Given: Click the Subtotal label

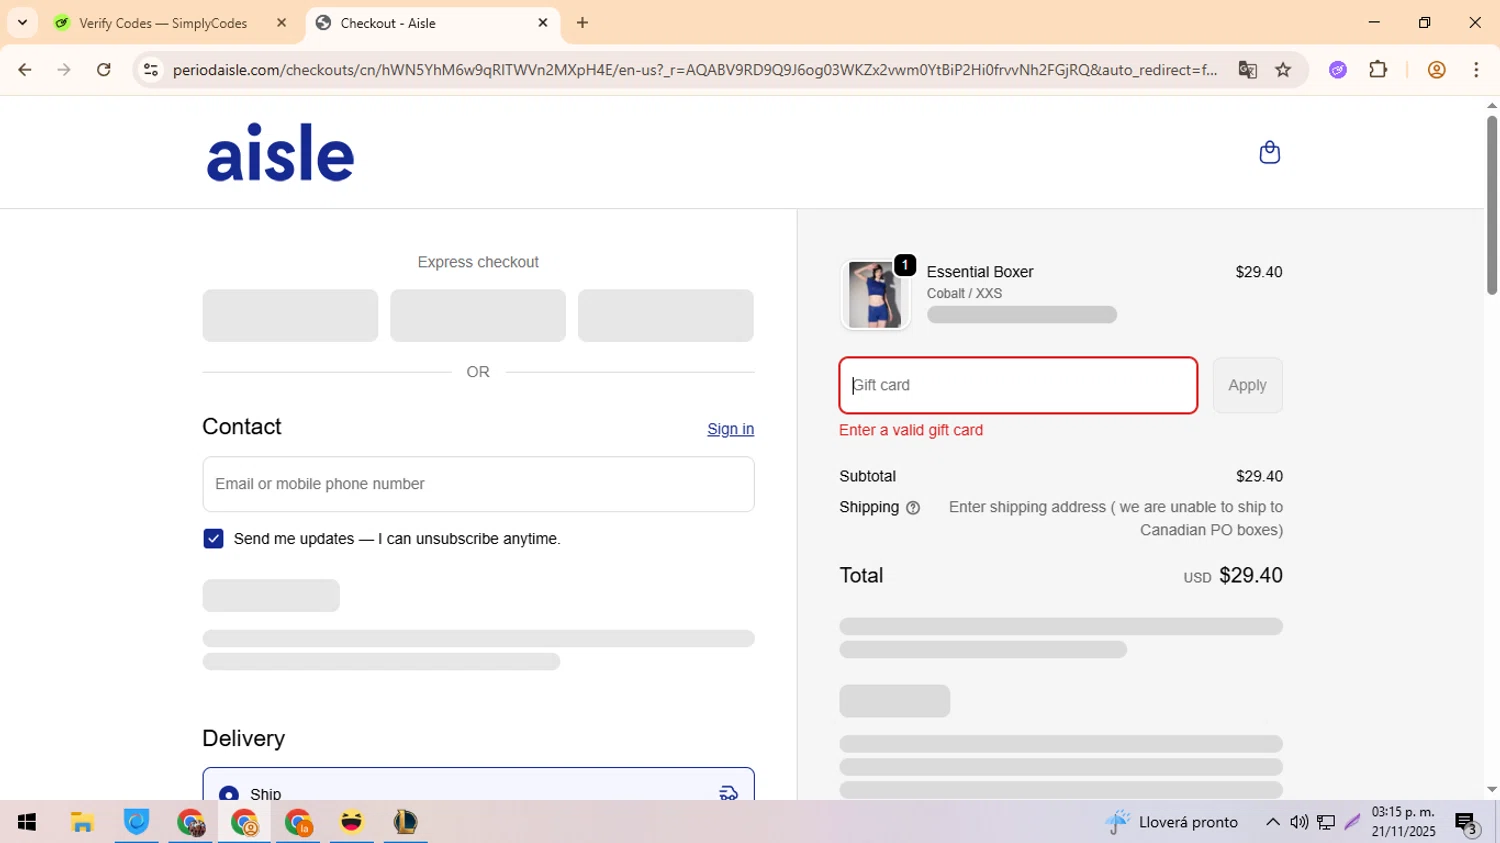Looking at the screenshot, I should (867, 477).
